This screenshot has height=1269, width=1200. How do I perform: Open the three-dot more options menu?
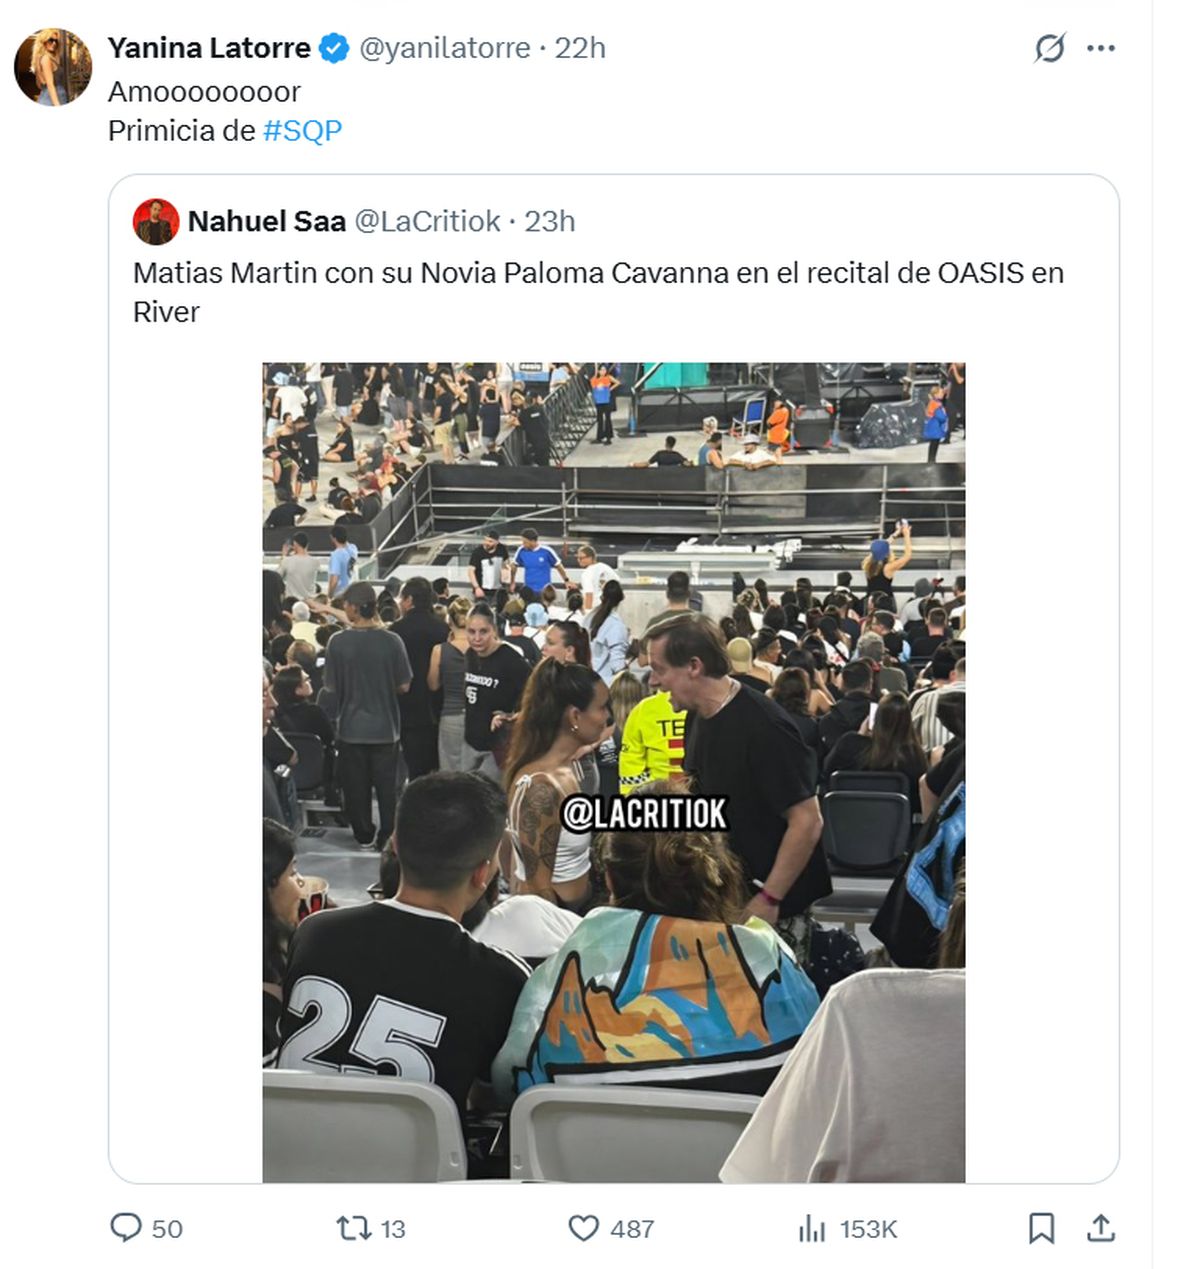(1100, 48)
